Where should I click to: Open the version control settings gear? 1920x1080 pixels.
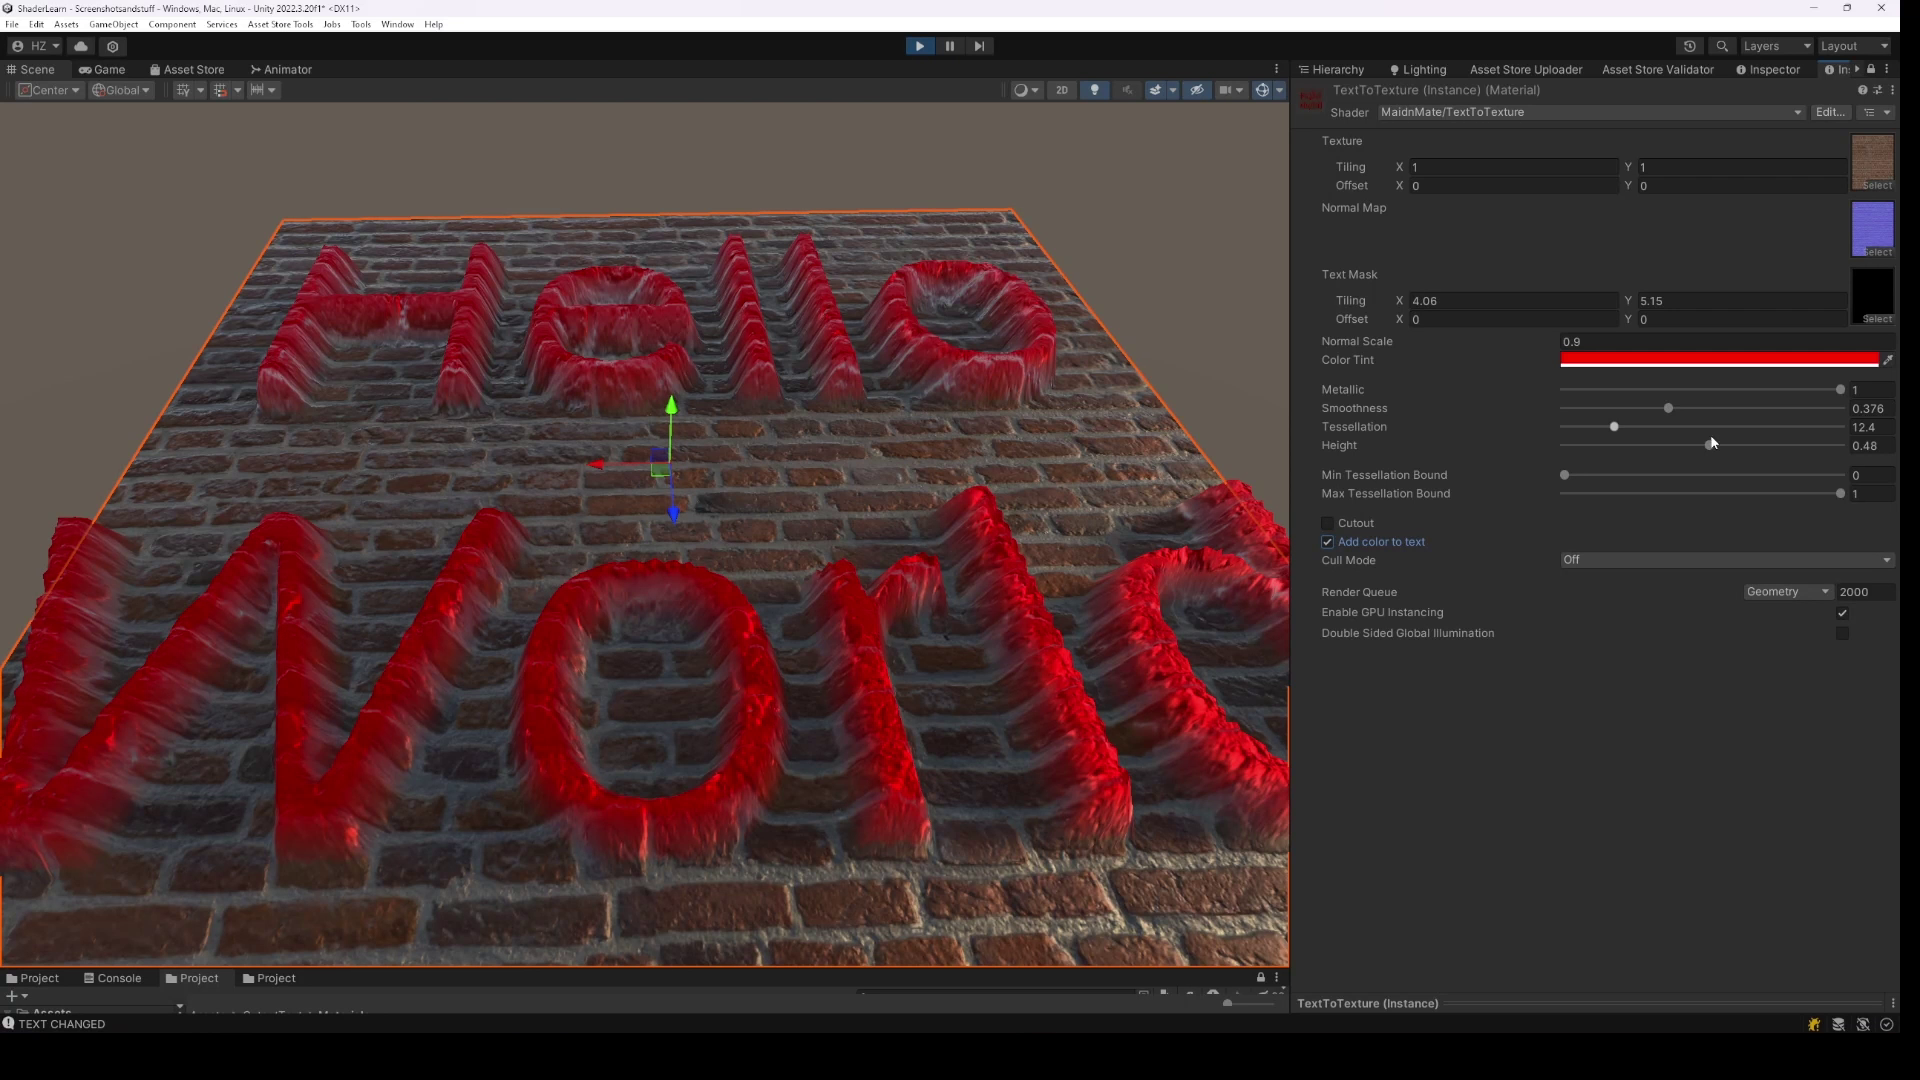coord(113,46)
